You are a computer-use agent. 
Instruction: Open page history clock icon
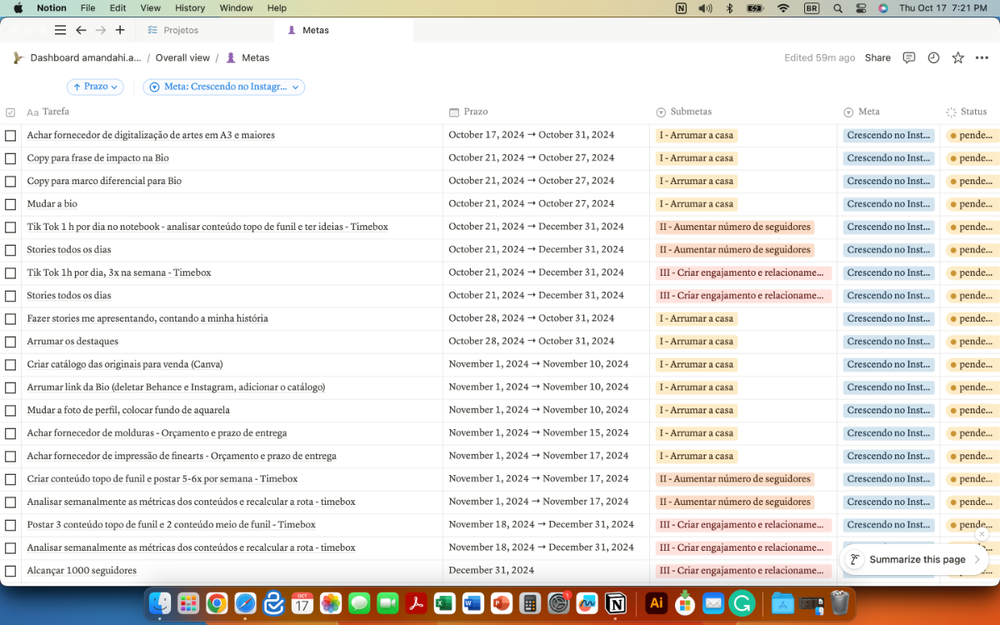coord(933,58)
